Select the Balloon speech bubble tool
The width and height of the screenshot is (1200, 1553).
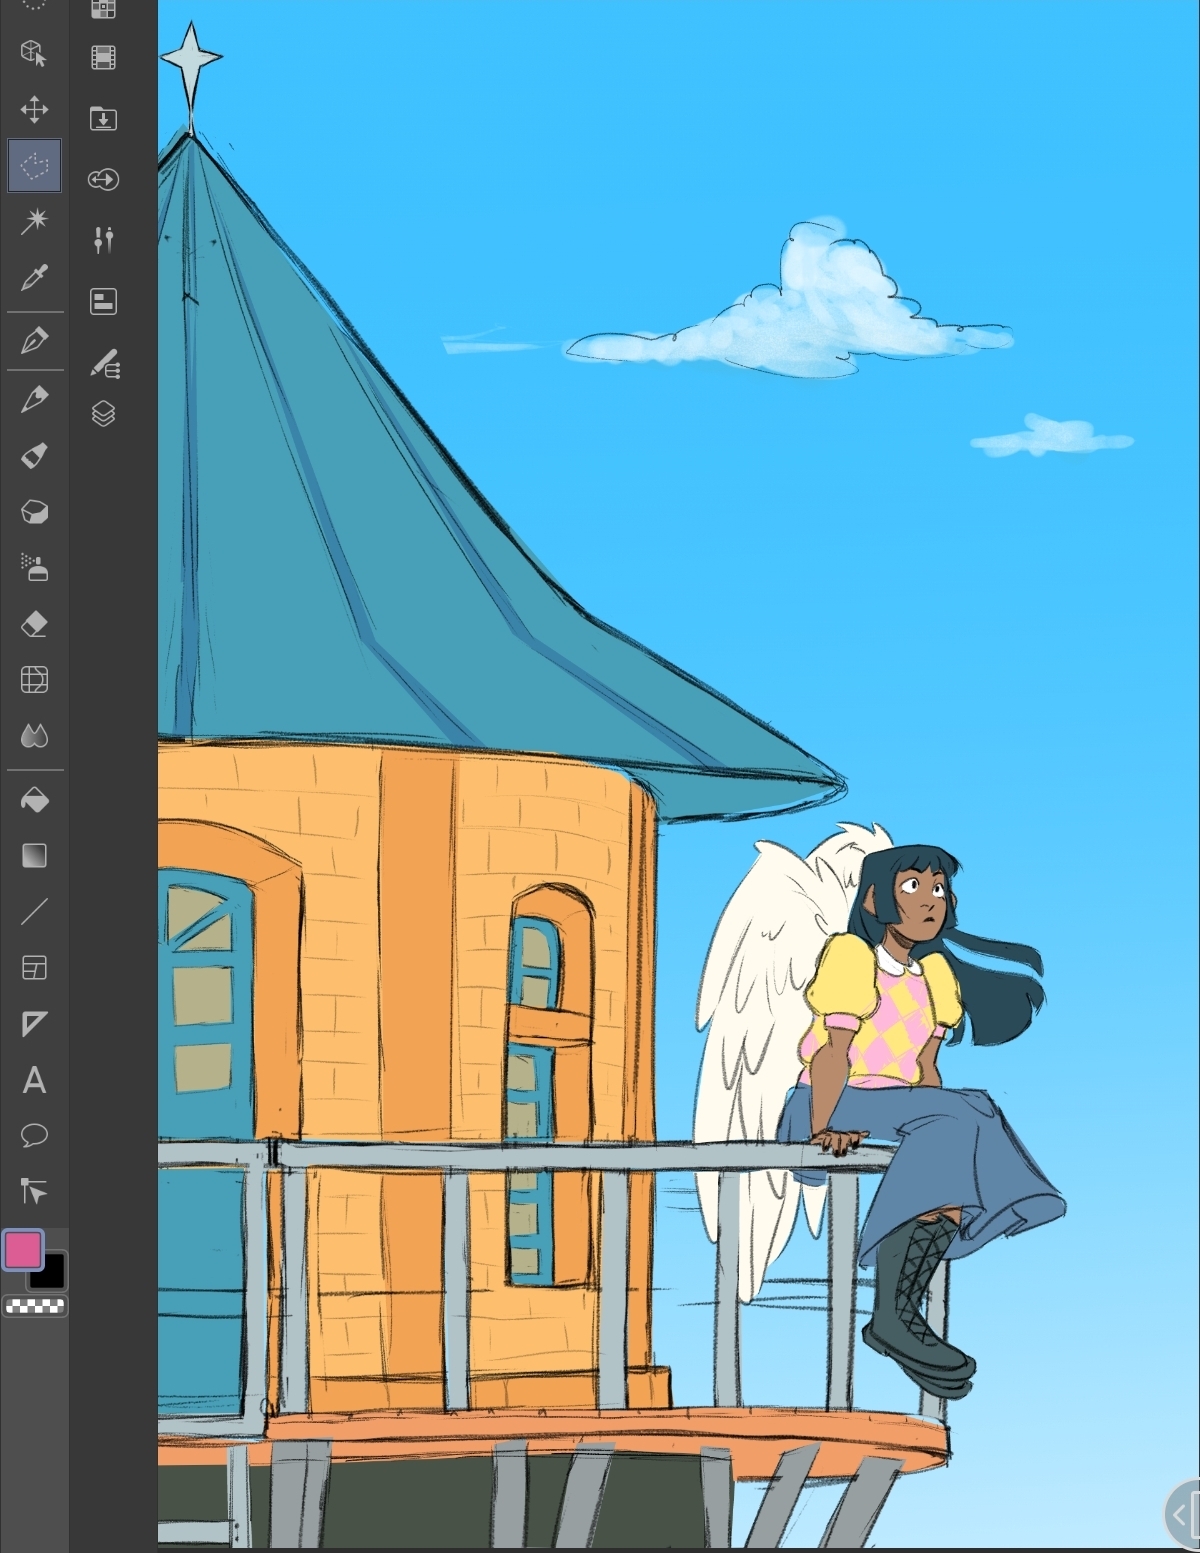tap(34, 1136)
